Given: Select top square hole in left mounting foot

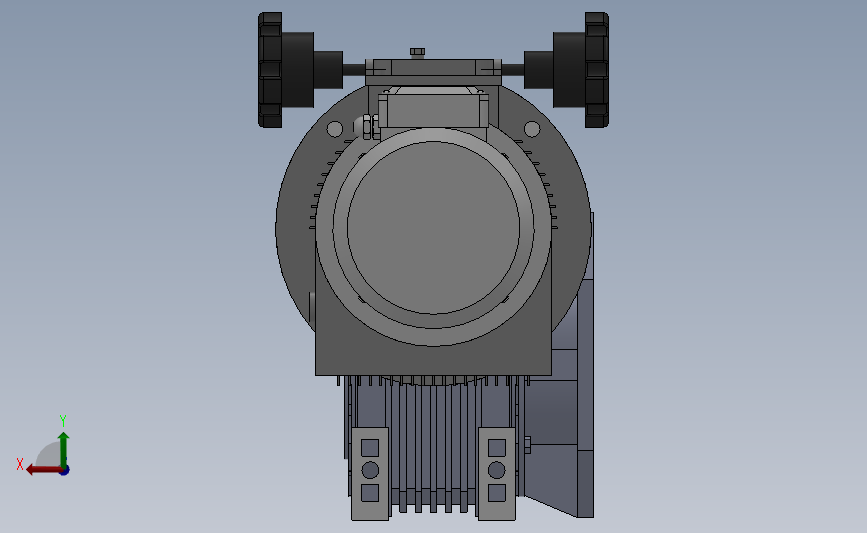Looking at the screenshot, I should 370,448.
